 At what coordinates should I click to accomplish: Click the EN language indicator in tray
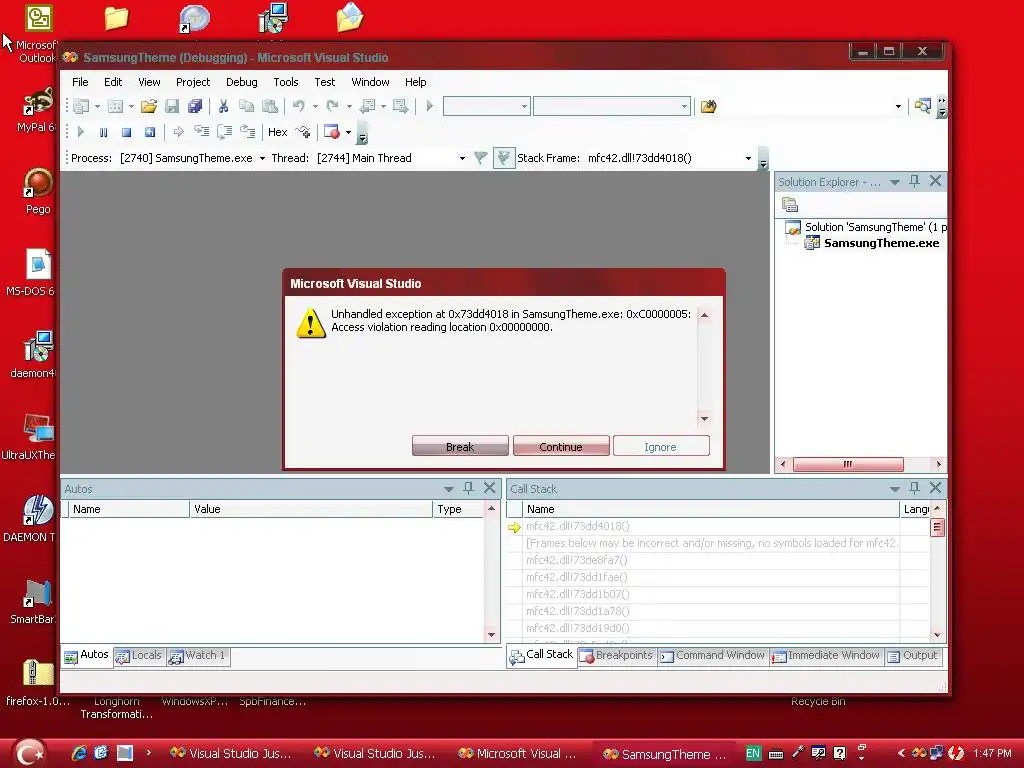point(753,753)
